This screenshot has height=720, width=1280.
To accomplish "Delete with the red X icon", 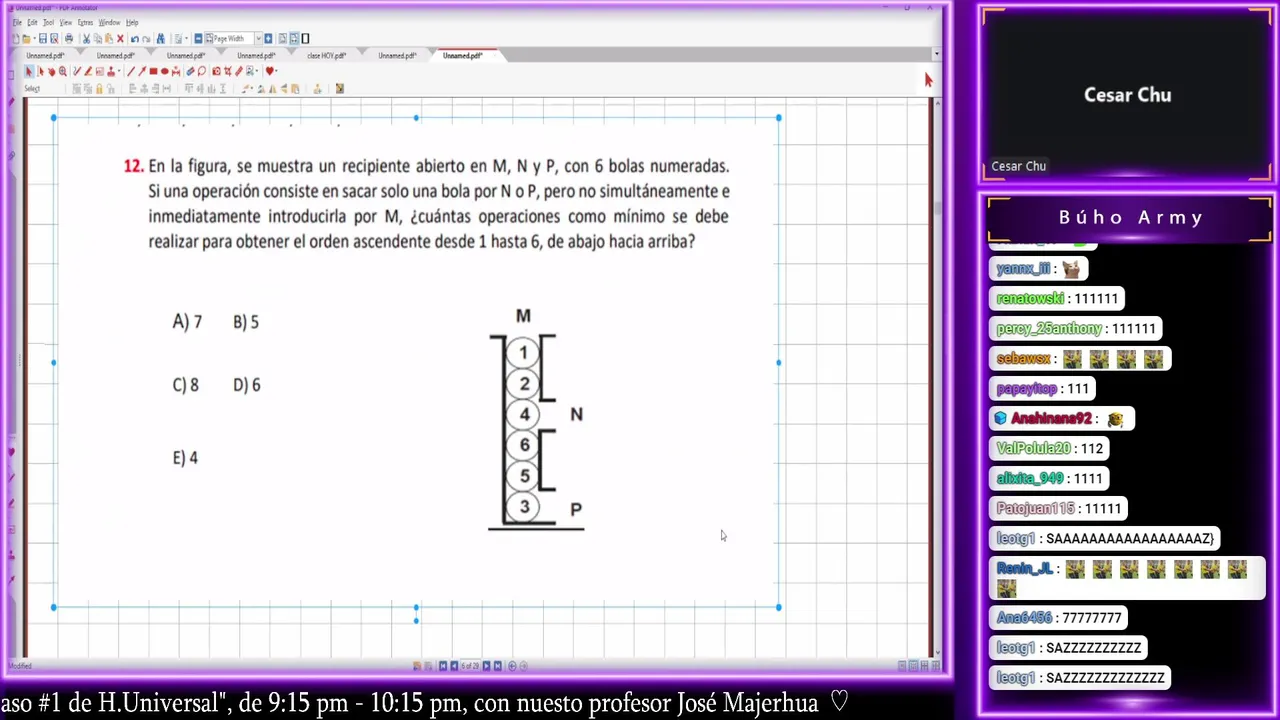I will click(x=121, y=39).
